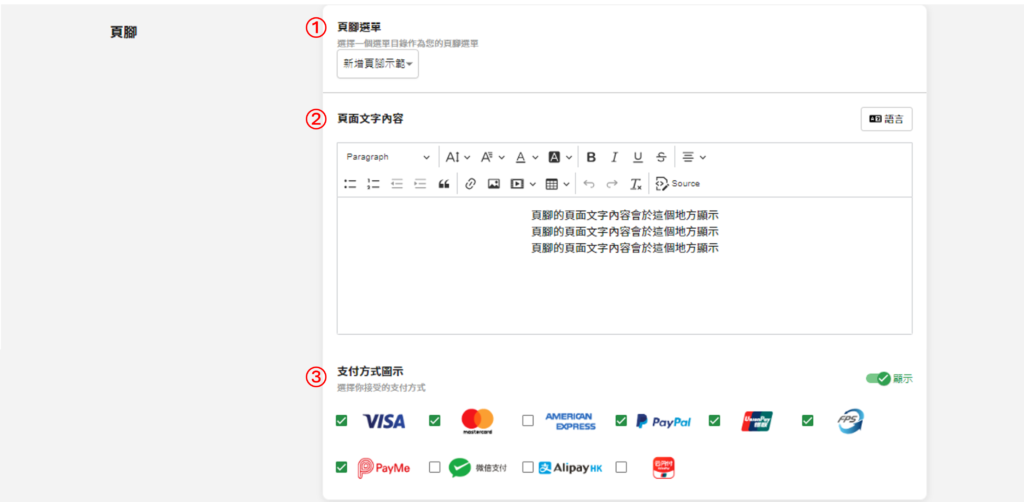Turn off the 顯示 payment icons toggle
Viewport: 1024px width, 502px height.
coord(877,379)
